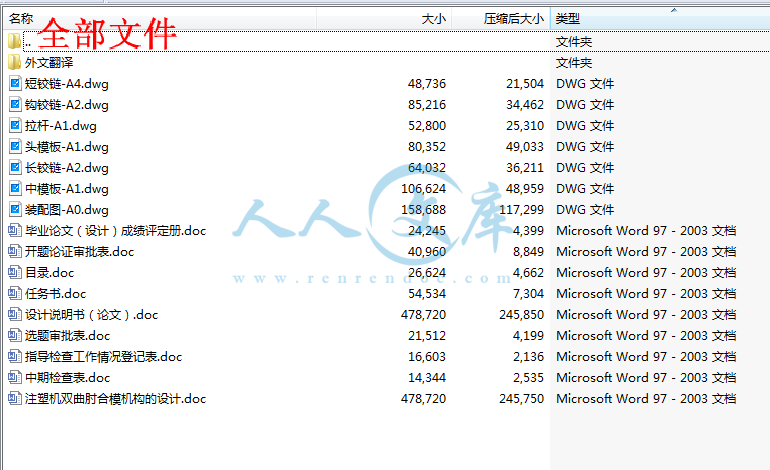Click the Word icon for 选题审批表.doc
Viewport: 770px width, 470px height.
[x=15, y=335]
